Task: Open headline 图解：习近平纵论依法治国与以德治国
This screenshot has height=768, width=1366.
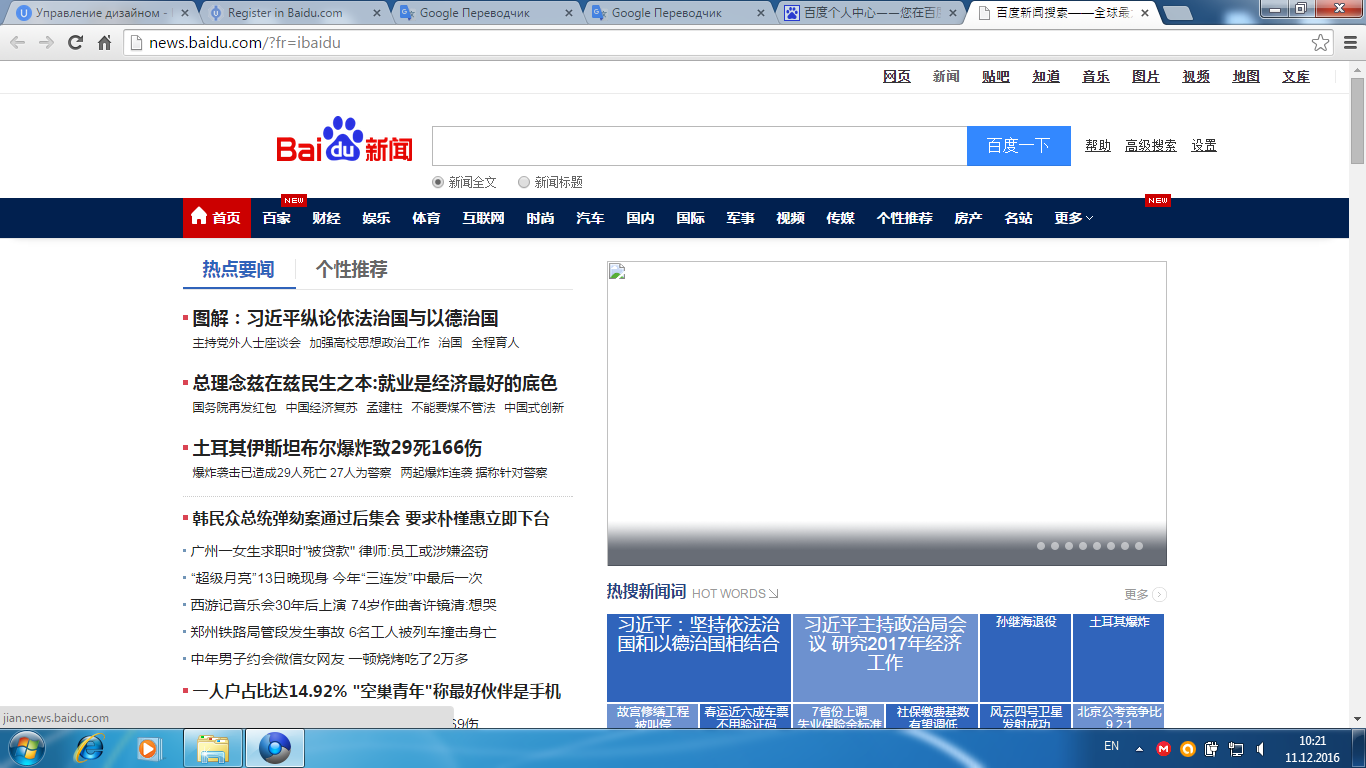Action: tap(345, 318)
